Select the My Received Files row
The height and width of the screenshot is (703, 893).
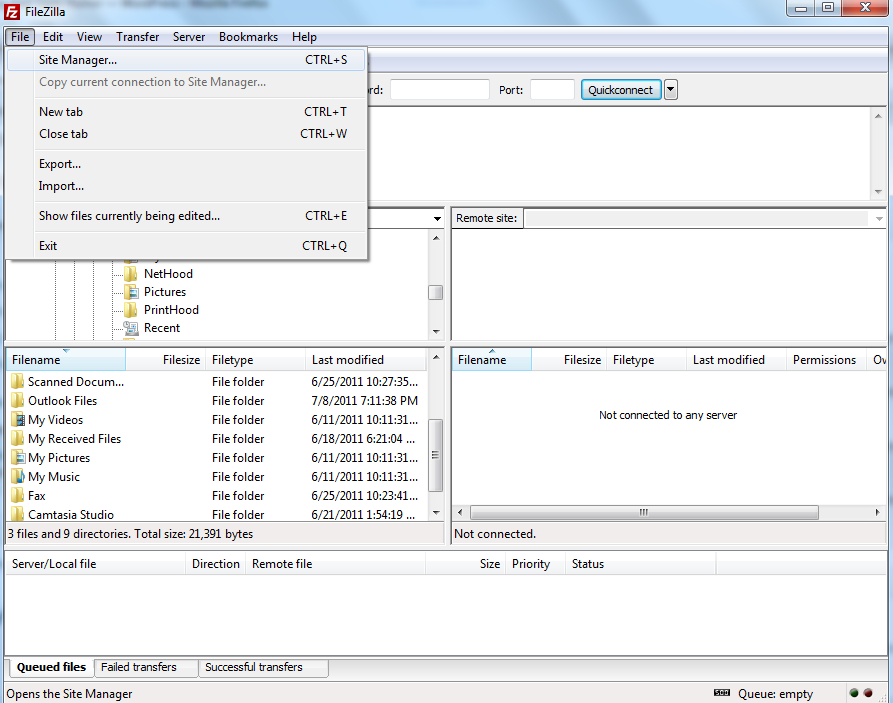pyautogui.click(x=216, y=439)
